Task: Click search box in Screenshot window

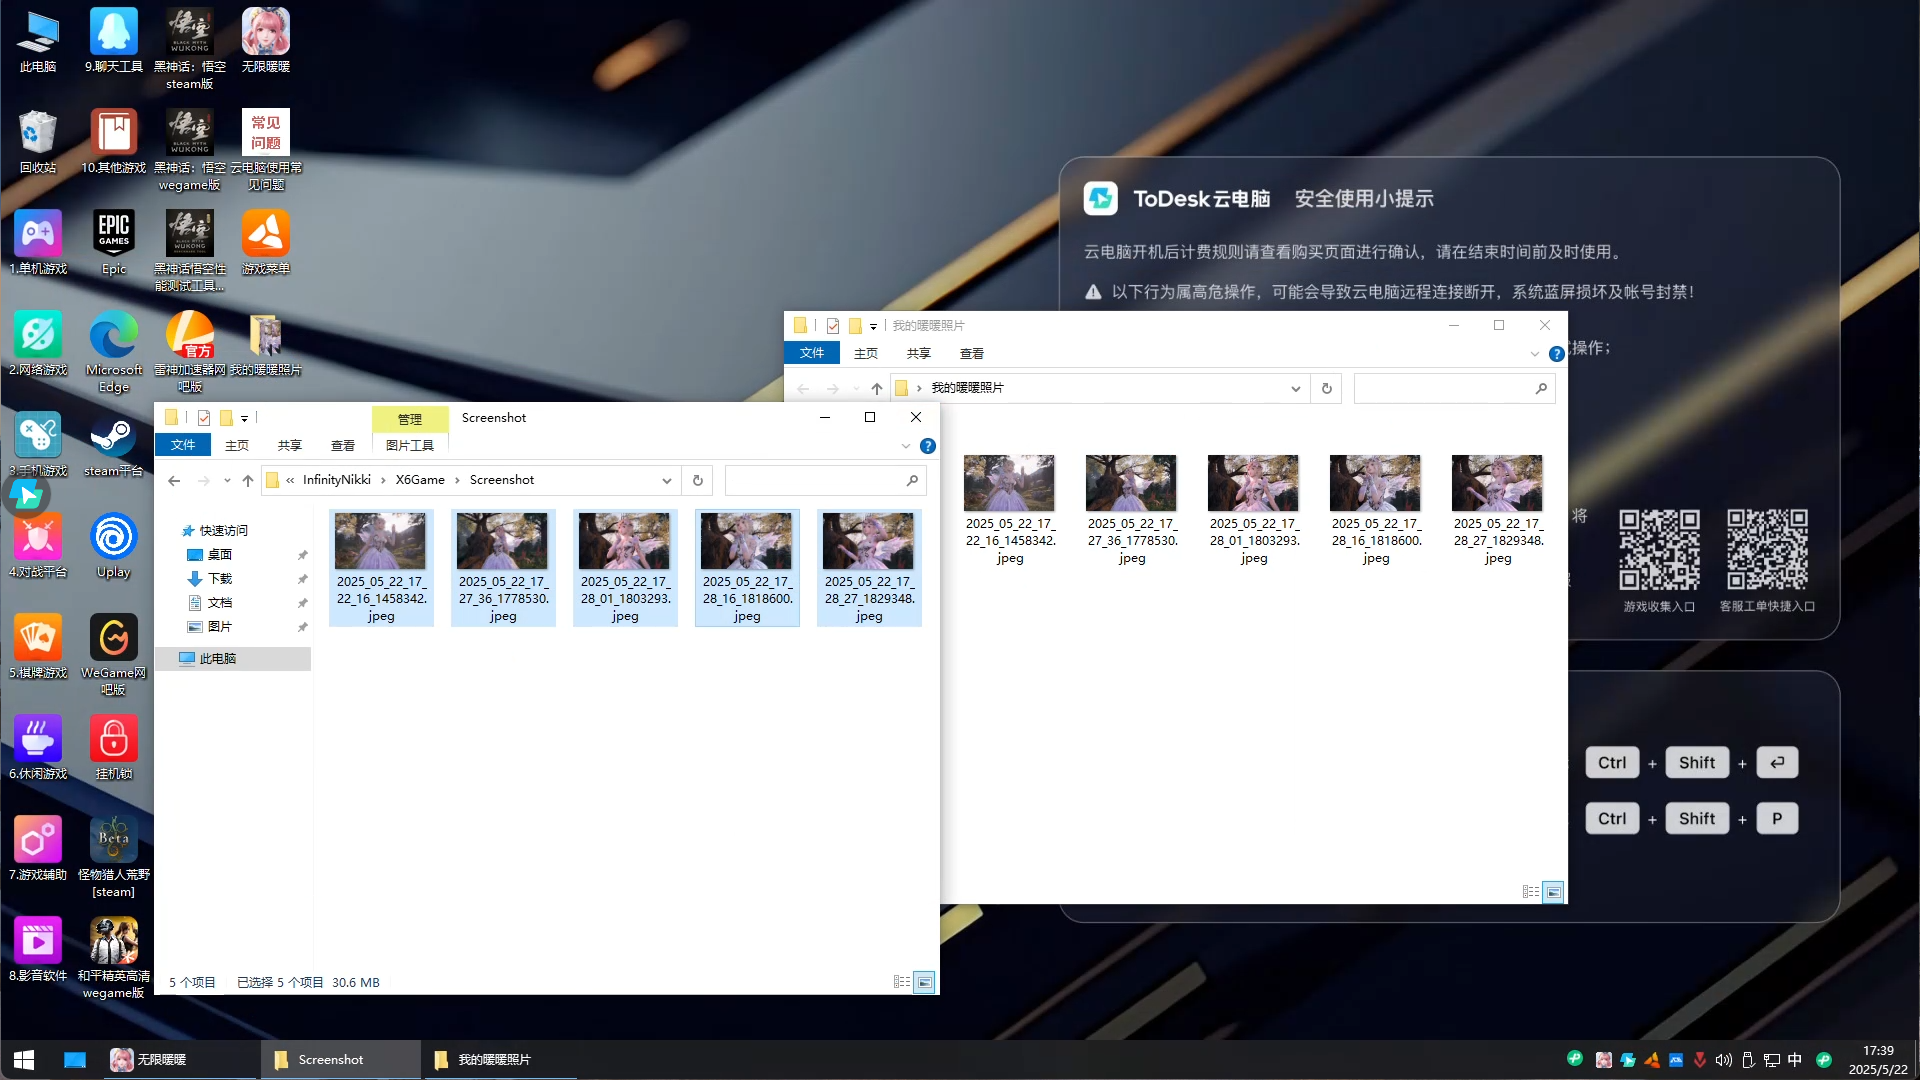Action: click(x=826, y=480)
